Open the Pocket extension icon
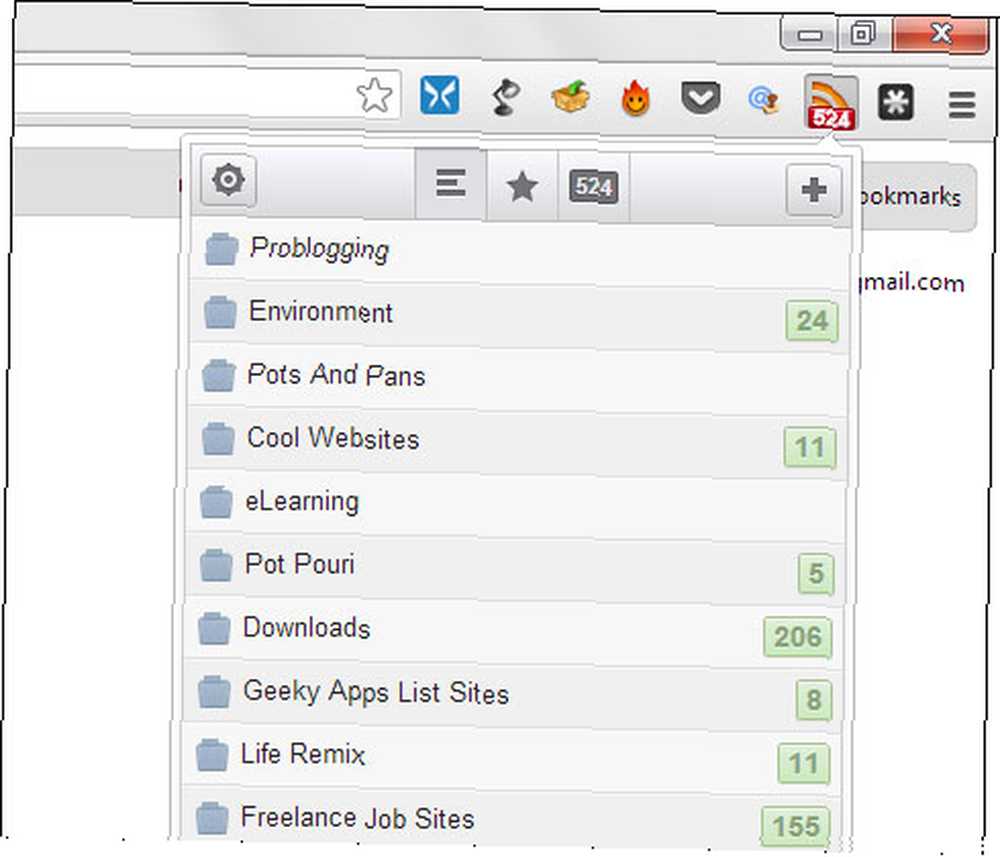1000x857 pixels. click(700, 98)
